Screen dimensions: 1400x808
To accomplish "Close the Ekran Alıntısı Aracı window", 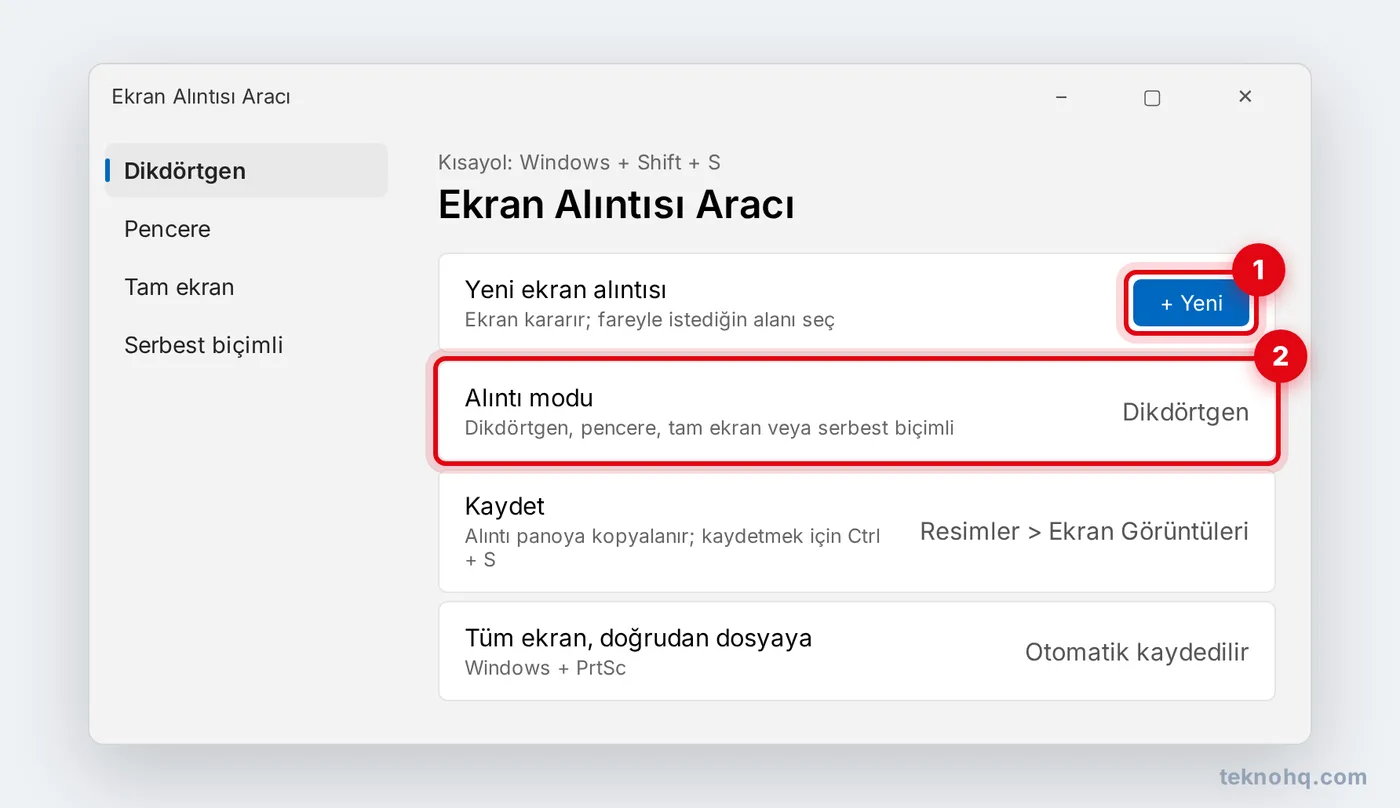I will coord(1245,97).
